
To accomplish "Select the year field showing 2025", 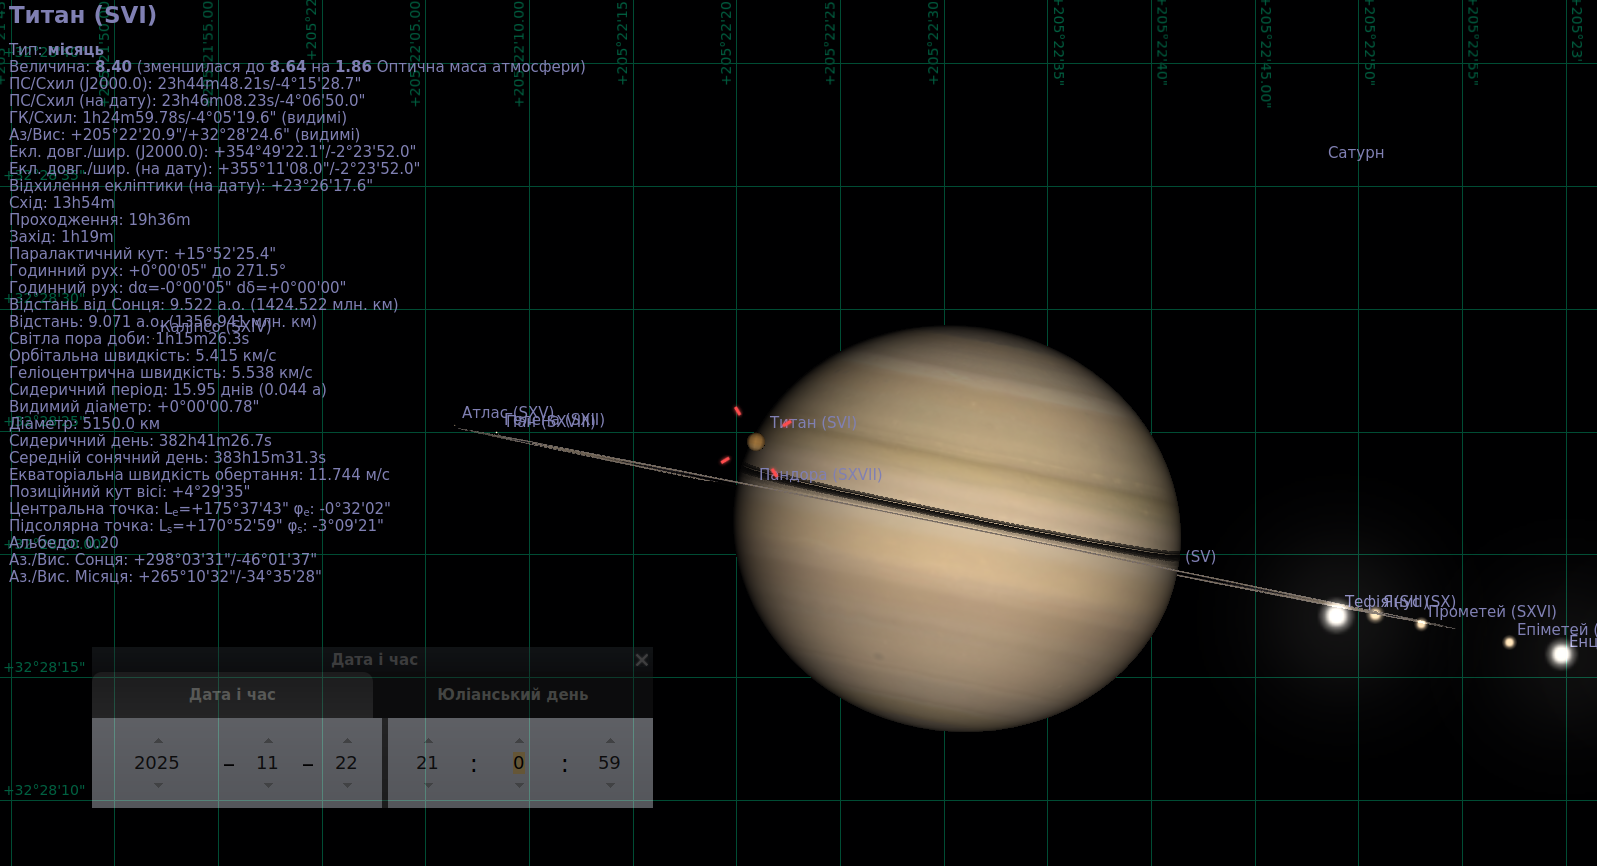I will [x=157, y=763].
